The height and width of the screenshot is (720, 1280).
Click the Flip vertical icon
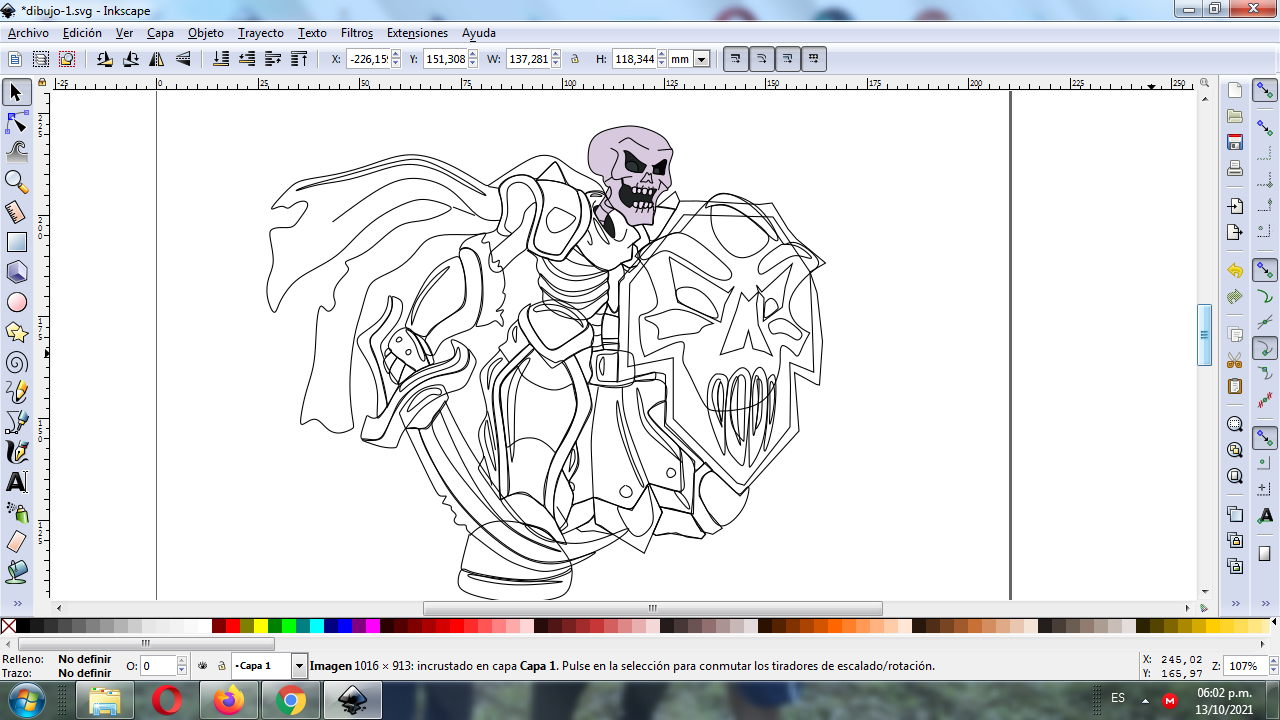[183, 59]
